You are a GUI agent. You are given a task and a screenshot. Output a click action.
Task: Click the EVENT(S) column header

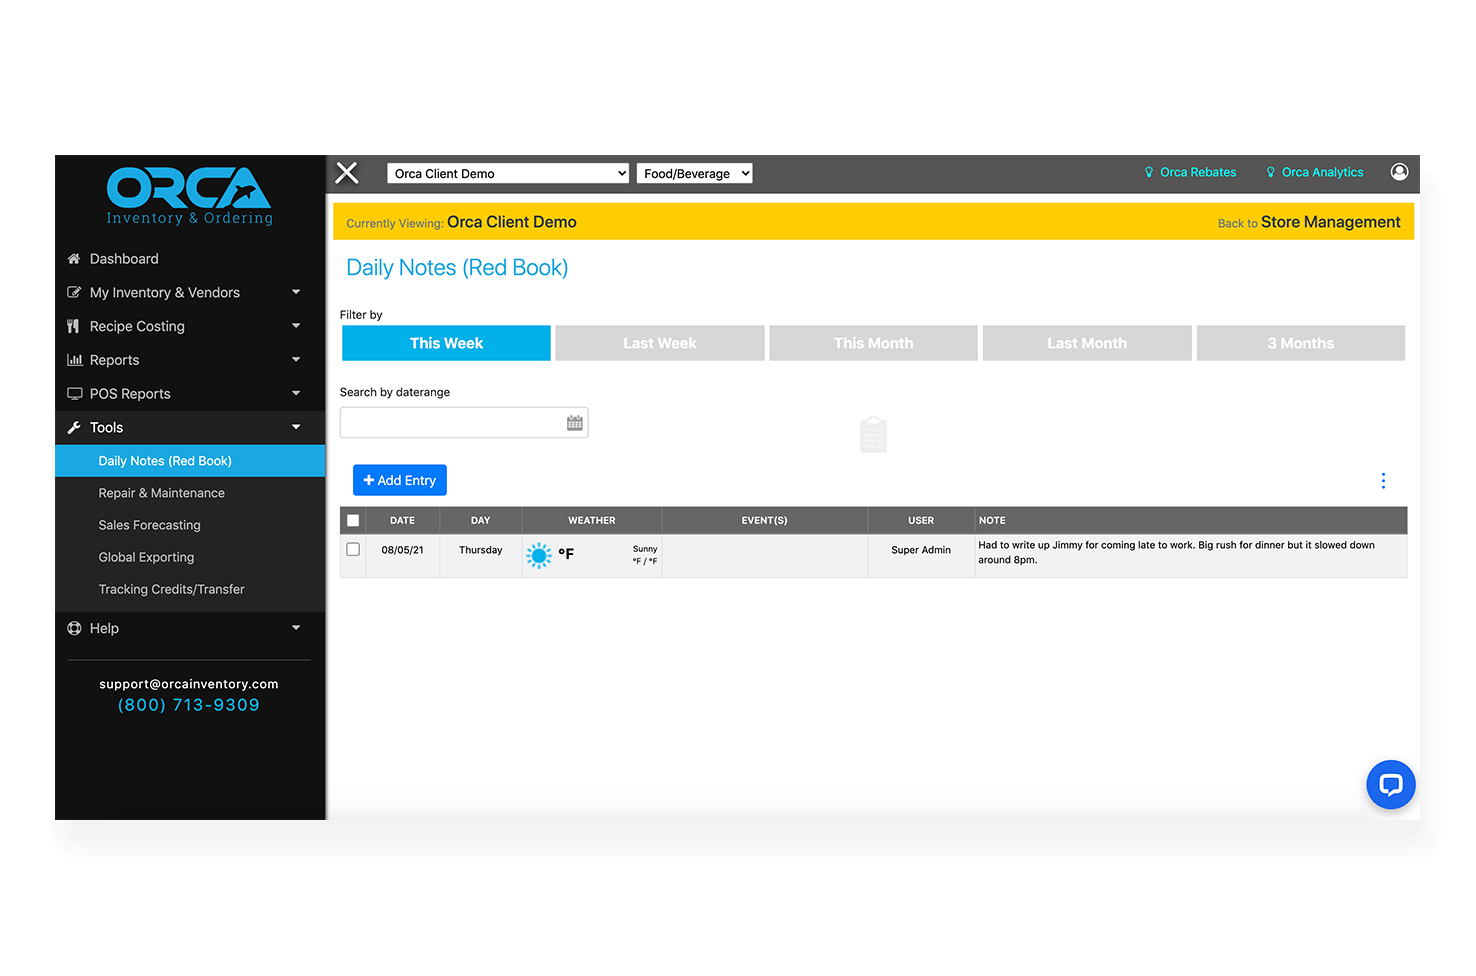point(765,520)
